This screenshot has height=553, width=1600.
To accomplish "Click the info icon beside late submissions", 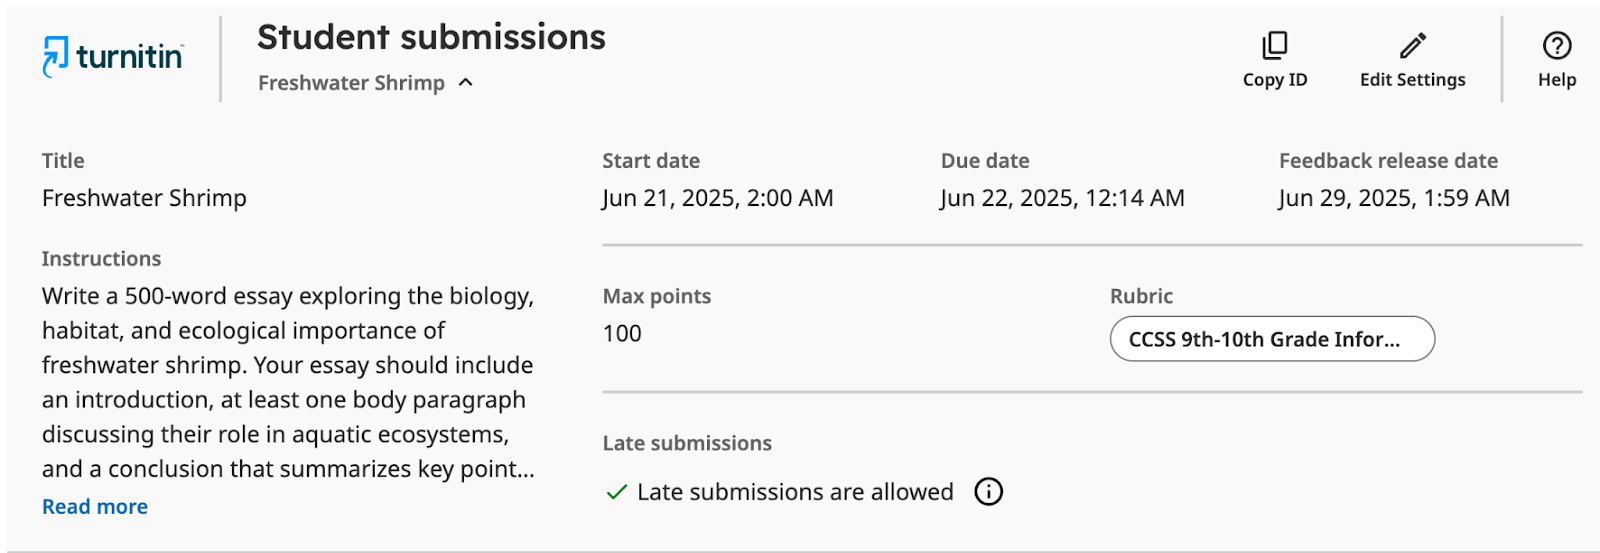I will (x=988, y=492).
